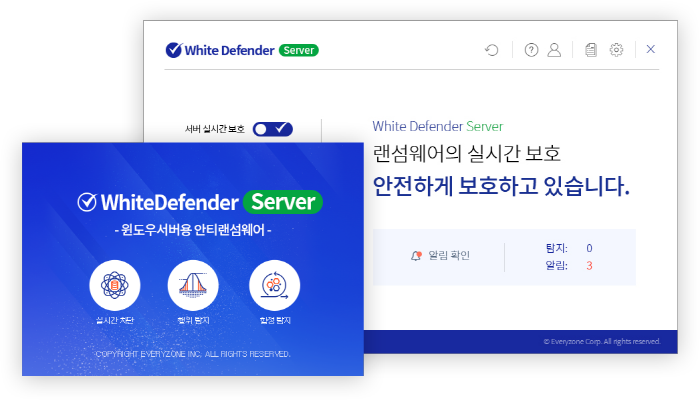Click the Everyzone Corp. copyright footer text
Viewport: 700px width, 400px height.
pos(601,342)
